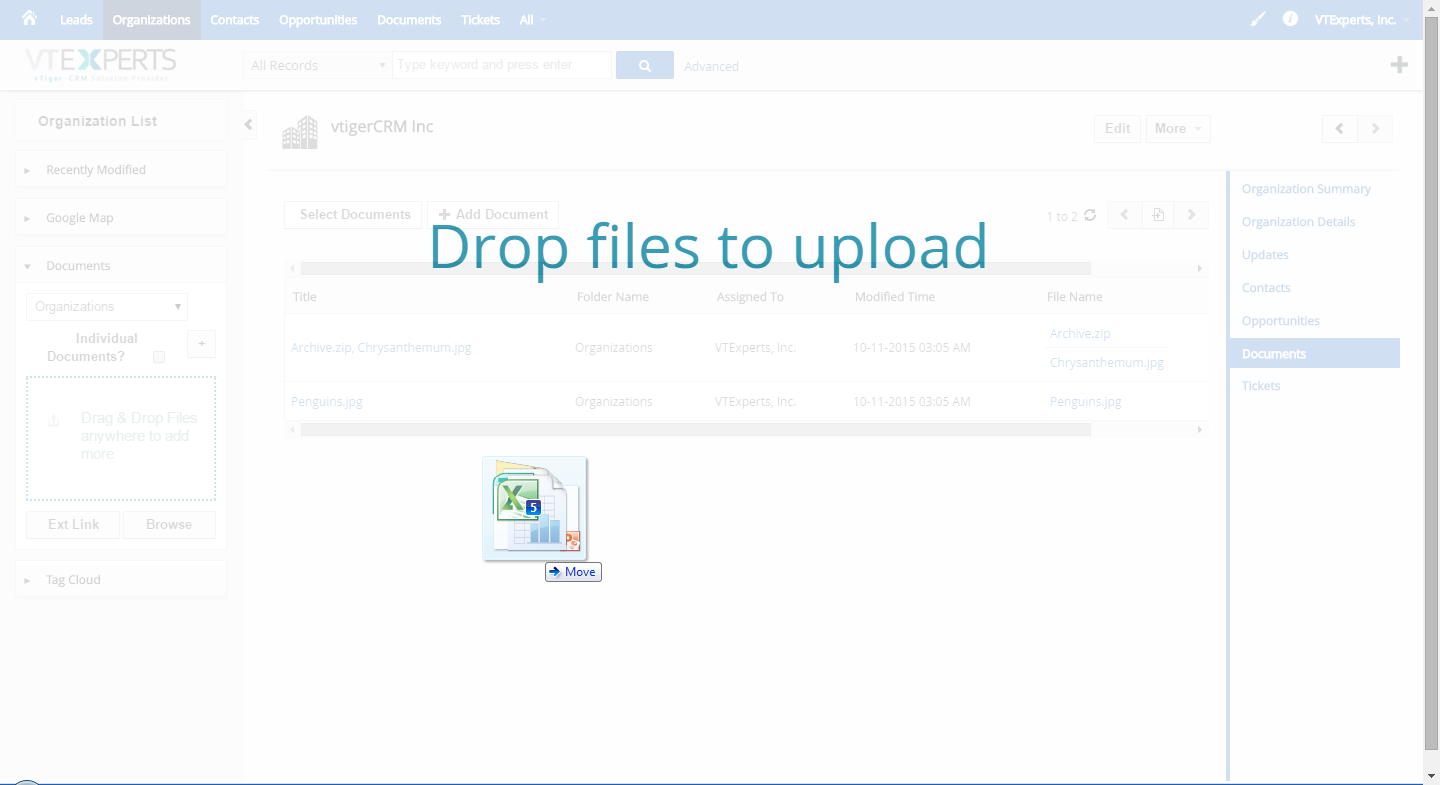Screen dimensions: 1440x785
Task: Open the Archive.zip file link
Action: click(x=1080, y=334)
